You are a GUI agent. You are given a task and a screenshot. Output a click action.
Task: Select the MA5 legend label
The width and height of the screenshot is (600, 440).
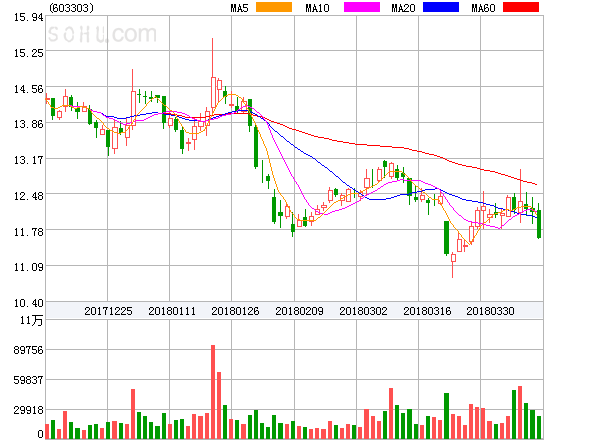click(239, 8)
